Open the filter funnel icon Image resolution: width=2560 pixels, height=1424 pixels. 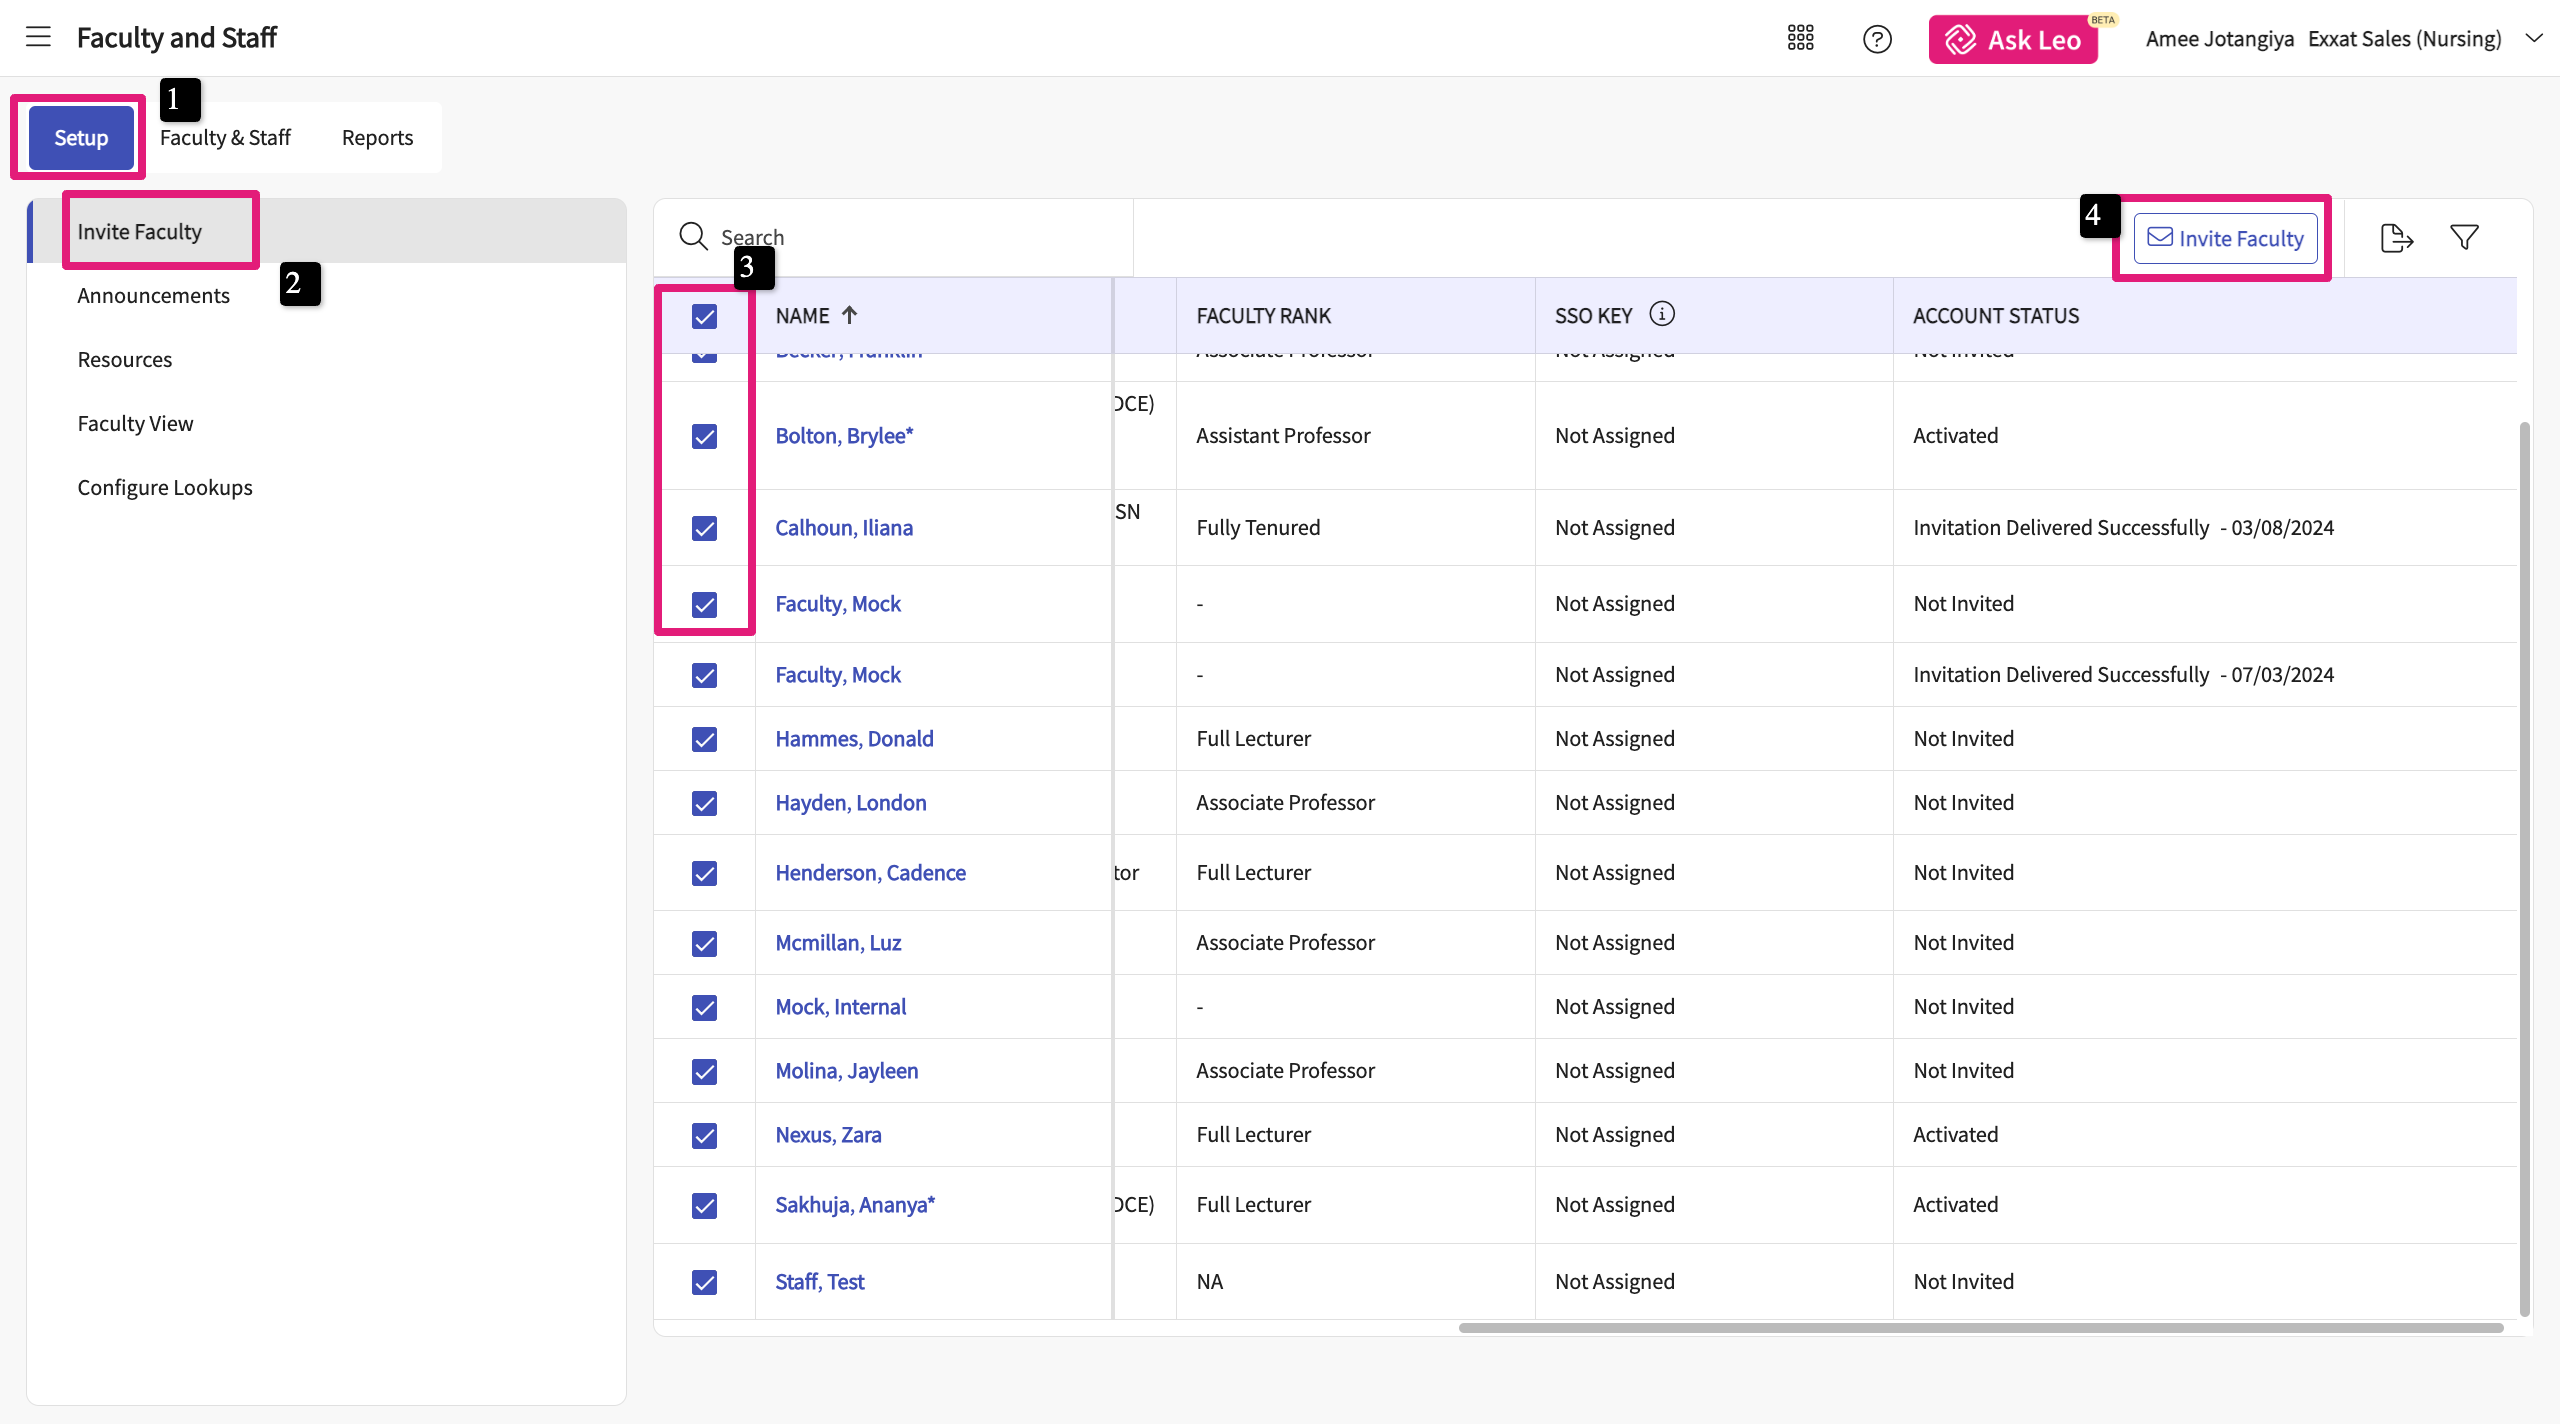[x=2464, y=237]
